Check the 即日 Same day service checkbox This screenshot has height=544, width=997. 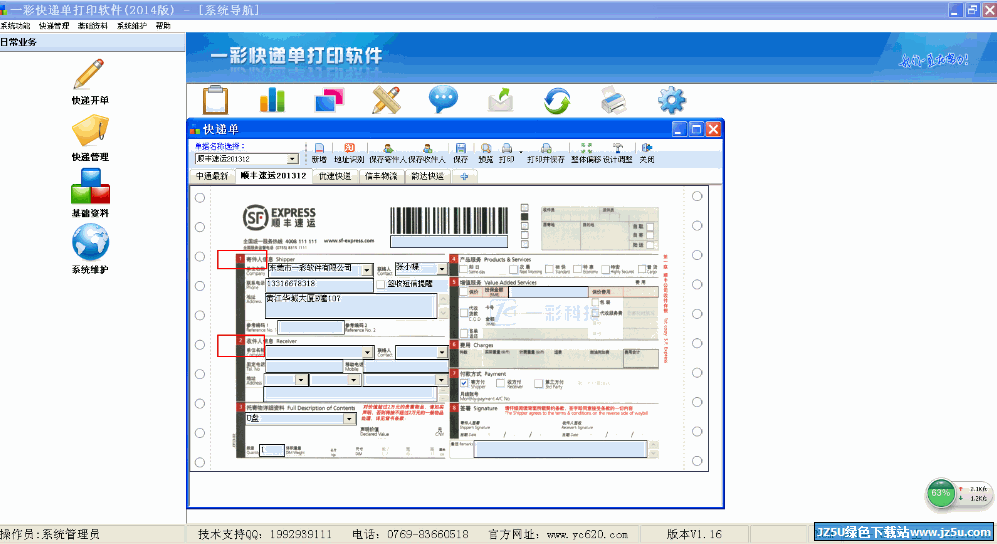464,269
